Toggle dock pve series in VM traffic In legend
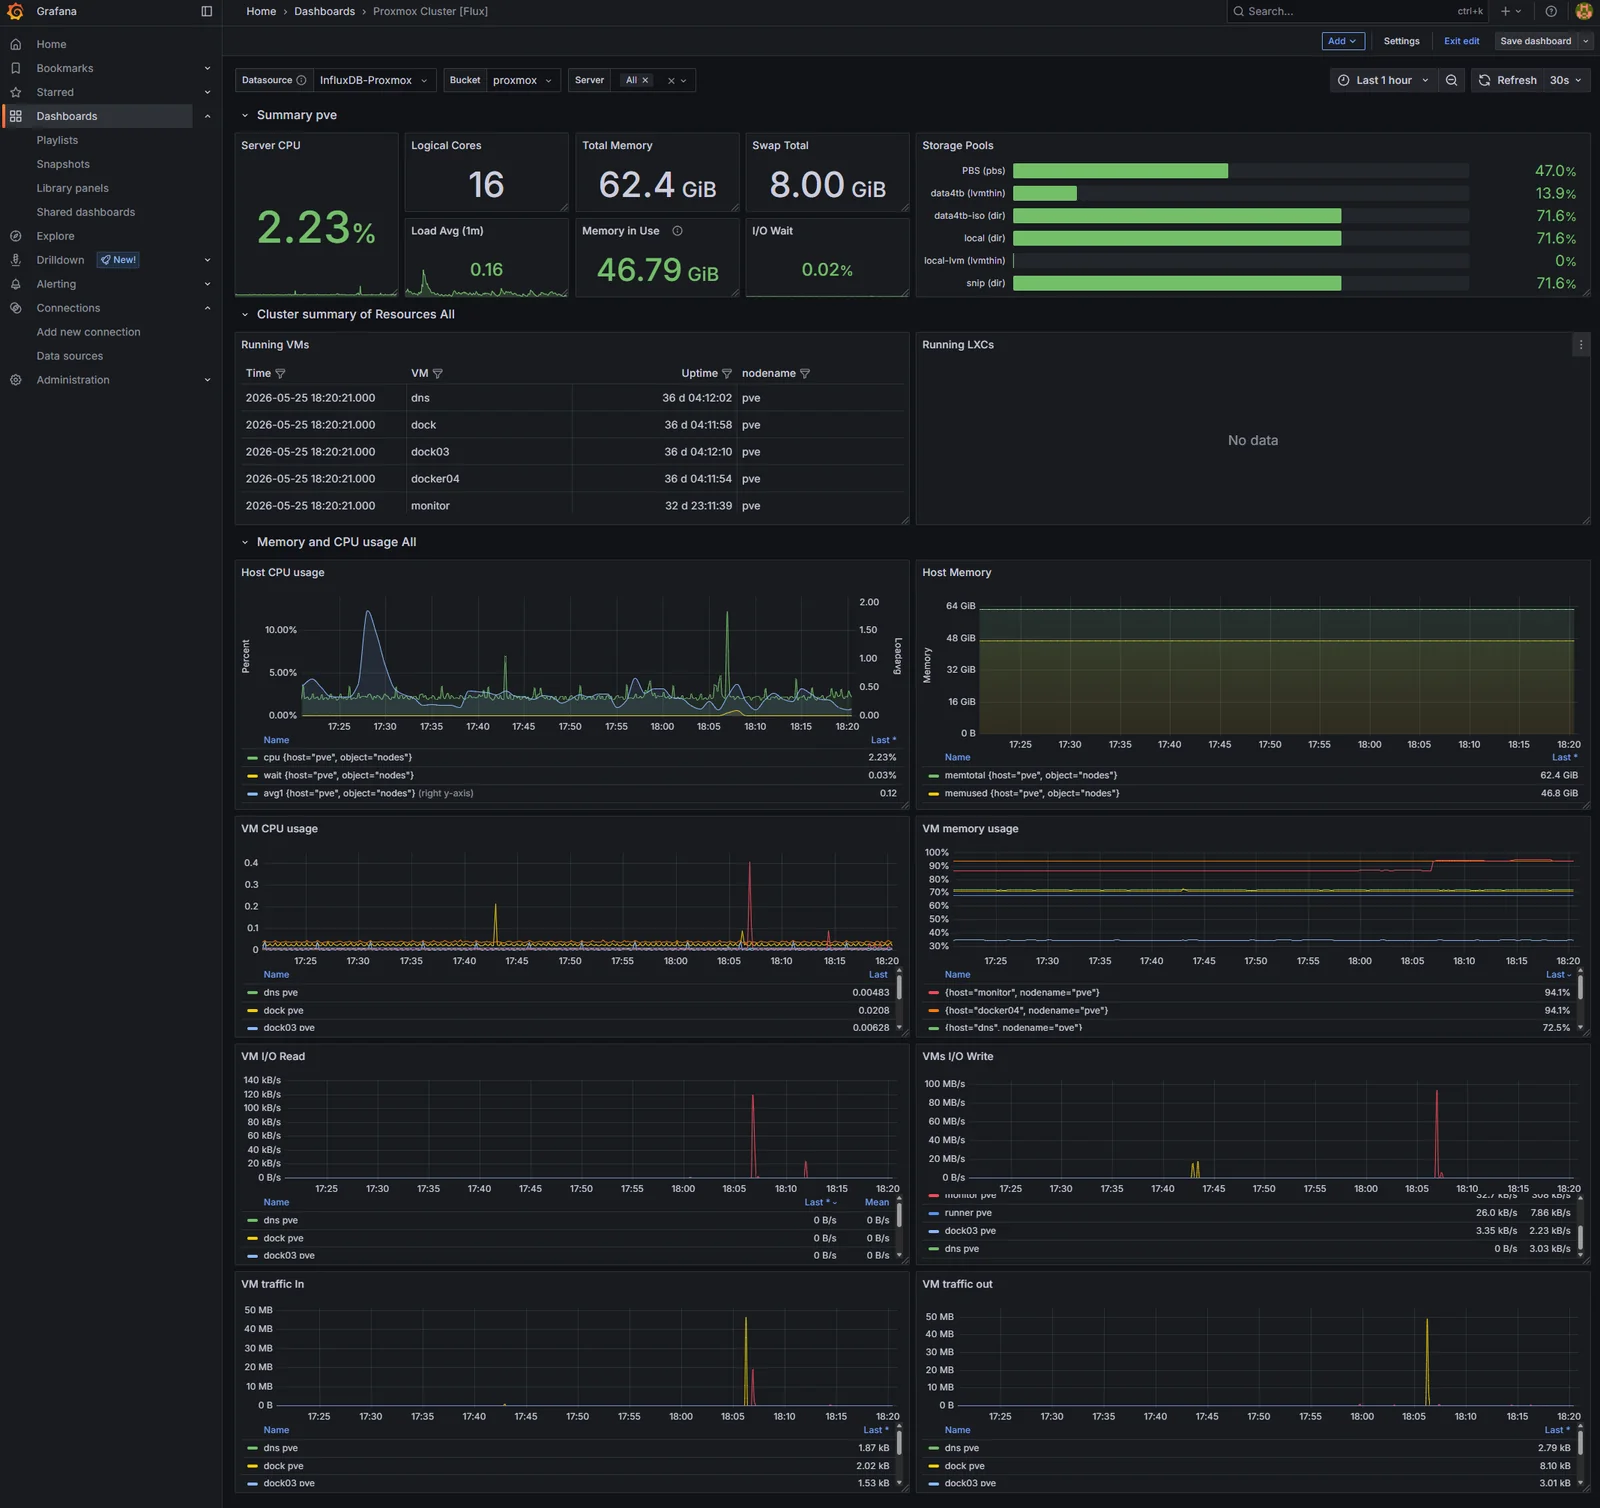The width and height of the screenshot is (1600, 1508). point(283,1466)
